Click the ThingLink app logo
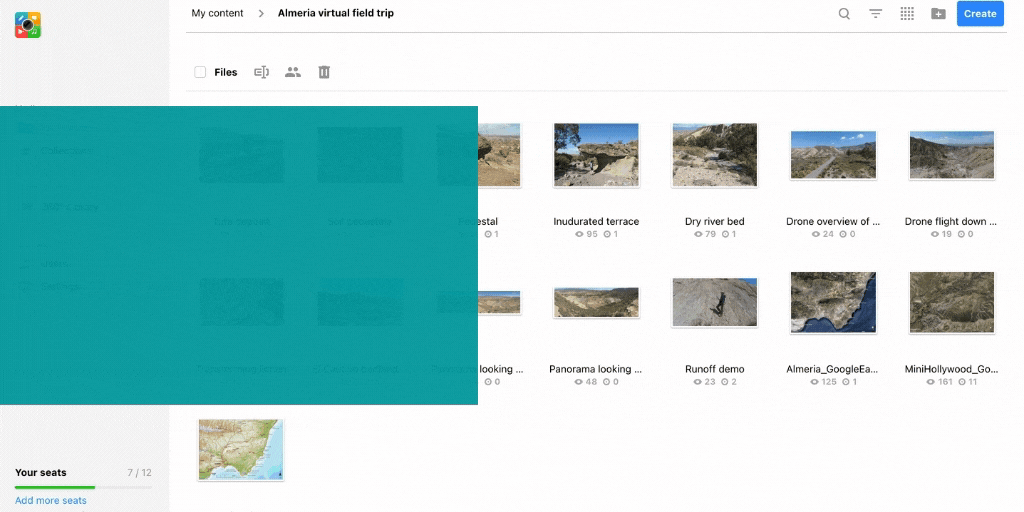This screenshot has height=512, width=1024. [x=28, y=25]
